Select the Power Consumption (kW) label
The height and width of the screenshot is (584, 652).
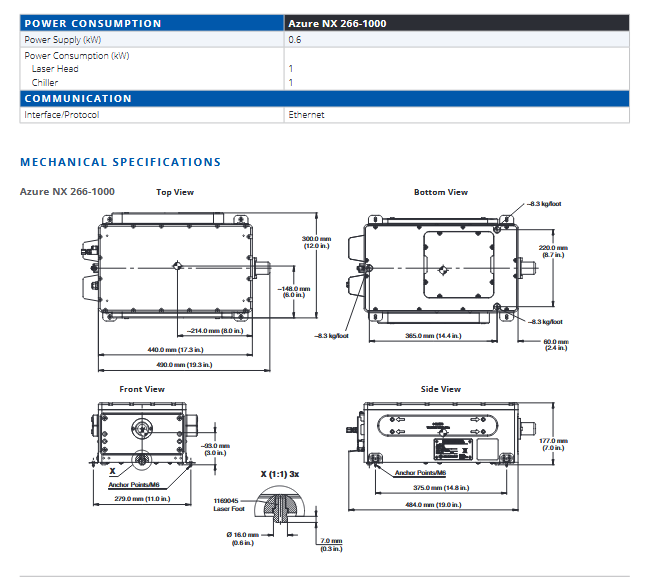click(x=77, y=56)
